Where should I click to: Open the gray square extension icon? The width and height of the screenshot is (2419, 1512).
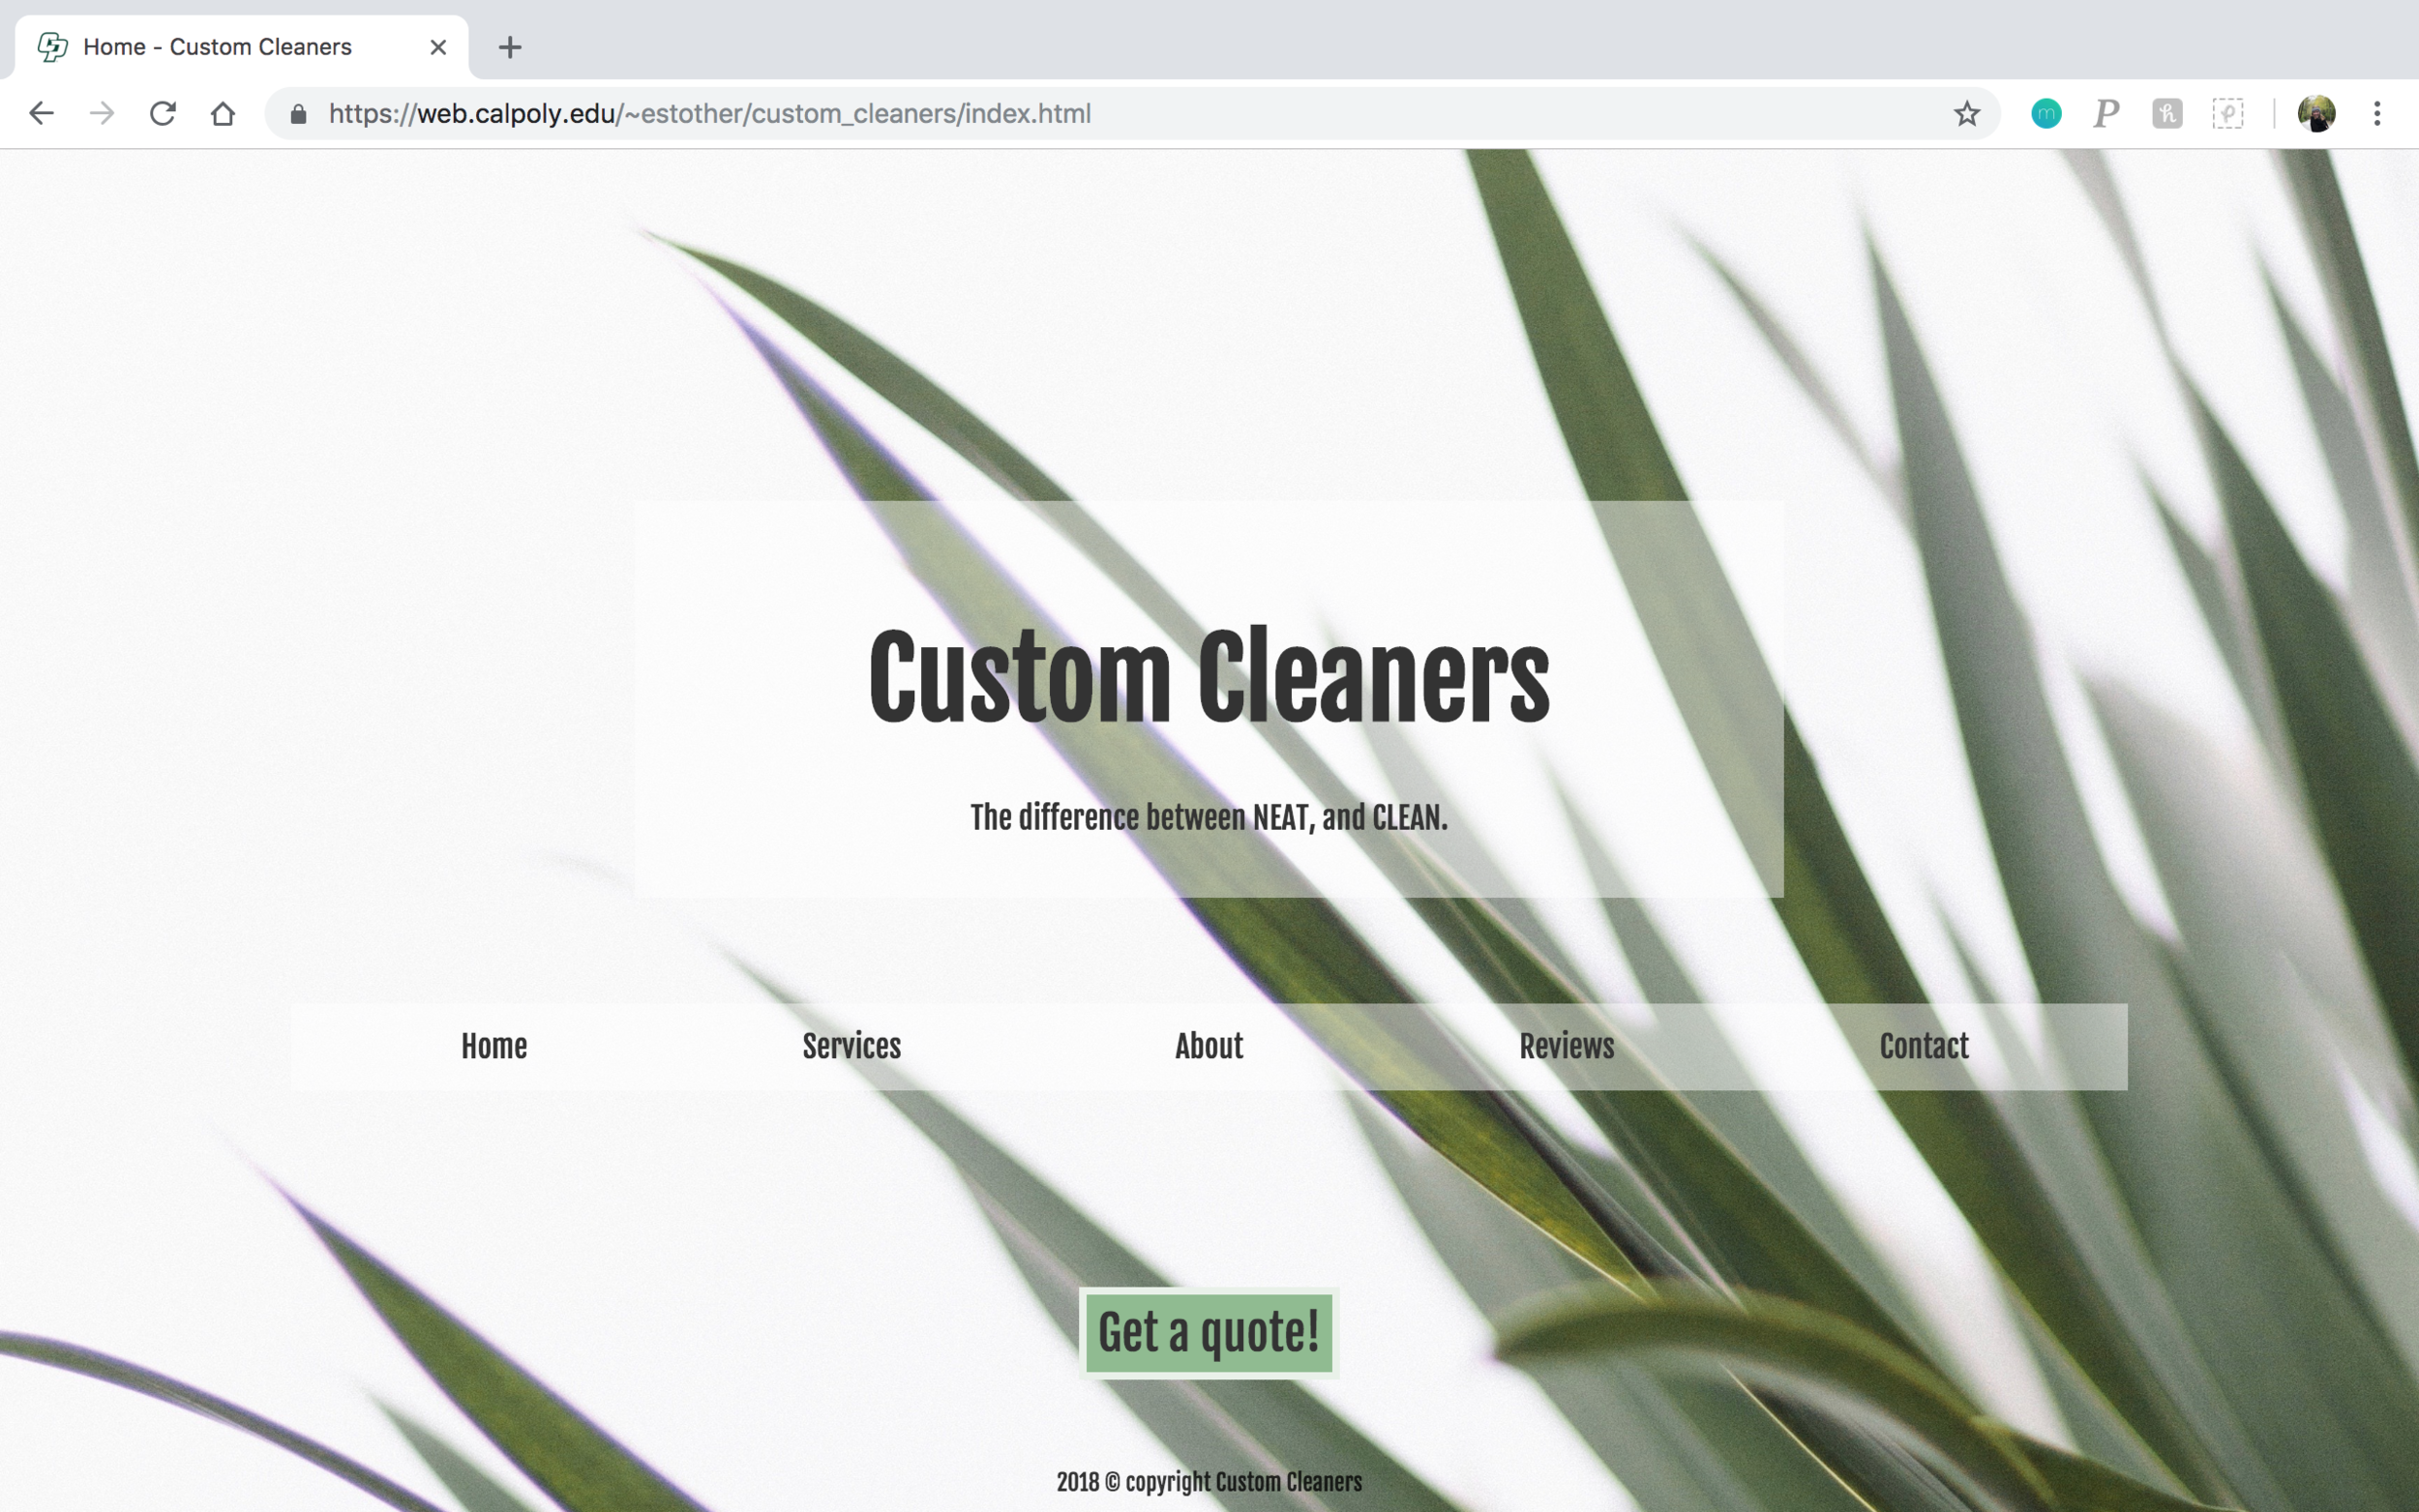(2167, 113)
